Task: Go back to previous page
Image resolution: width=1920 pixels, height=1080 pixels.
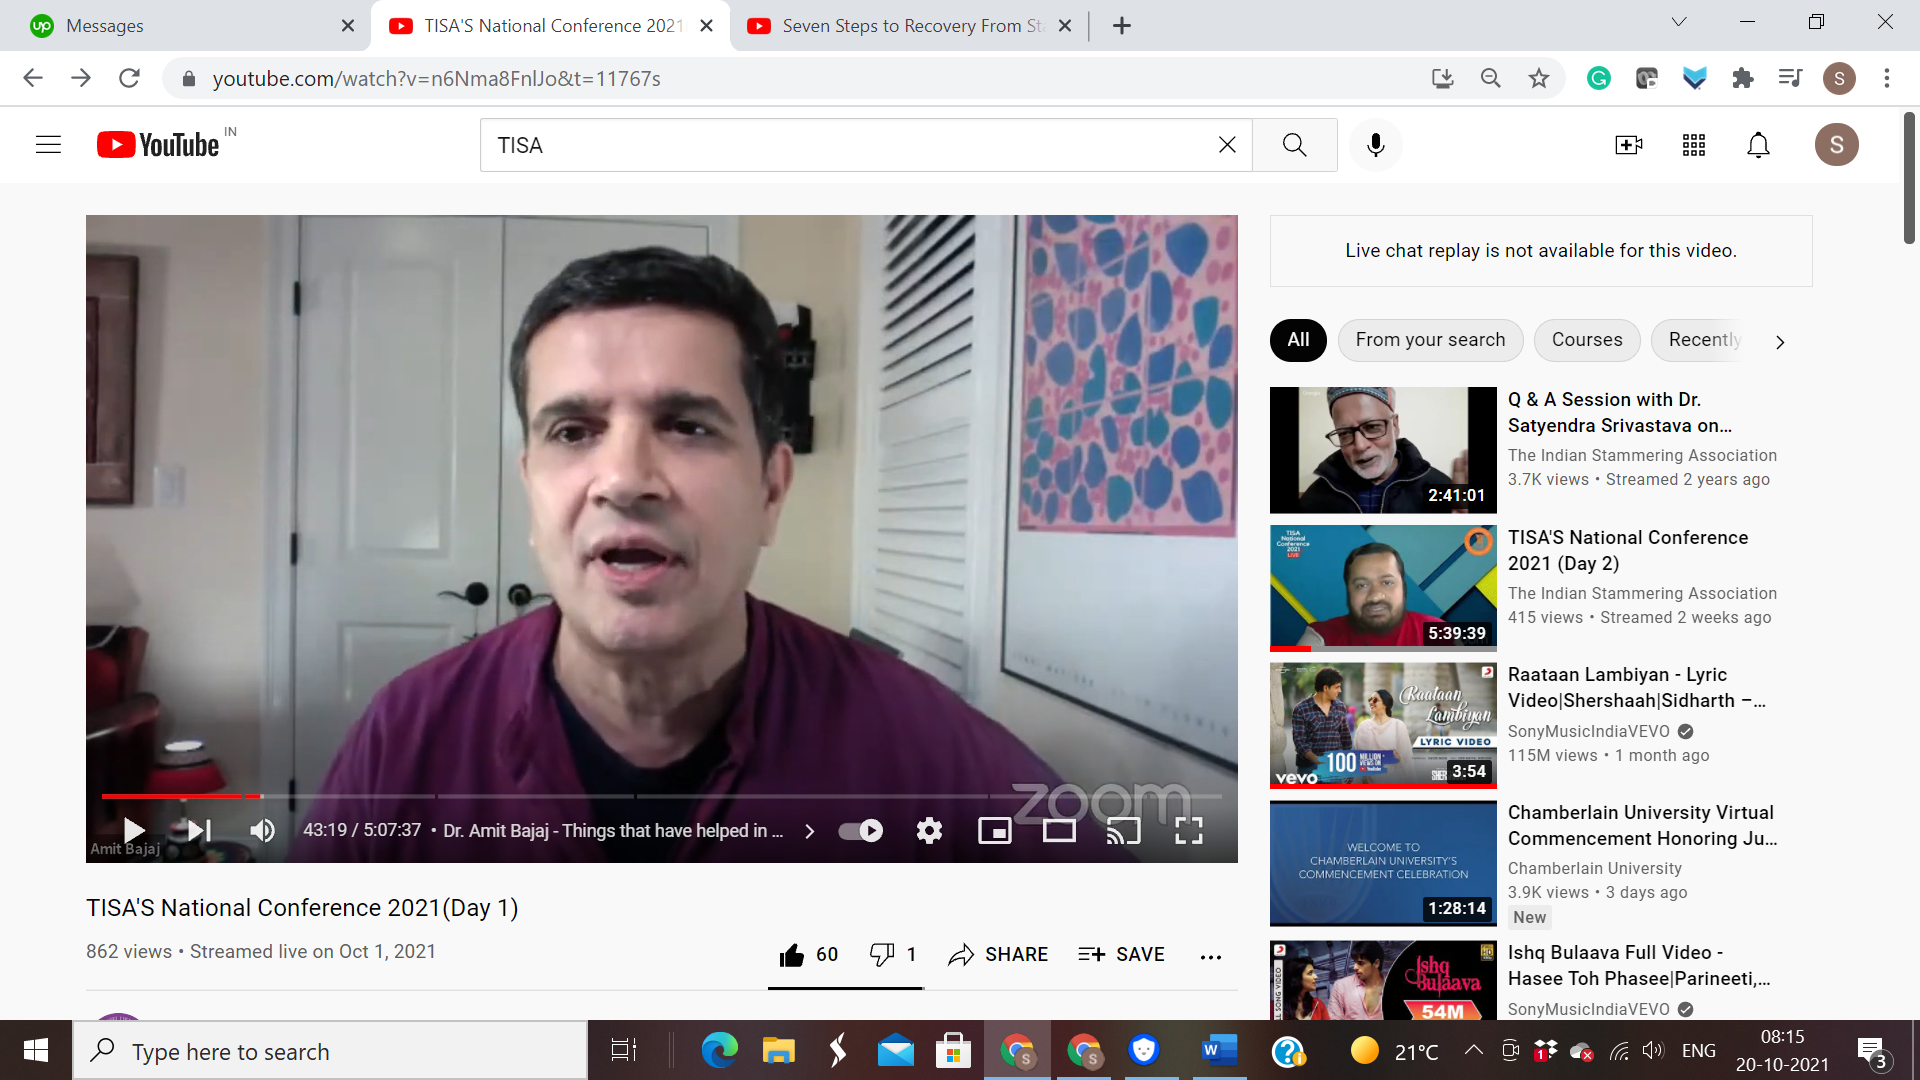Action: pos(33,78)
